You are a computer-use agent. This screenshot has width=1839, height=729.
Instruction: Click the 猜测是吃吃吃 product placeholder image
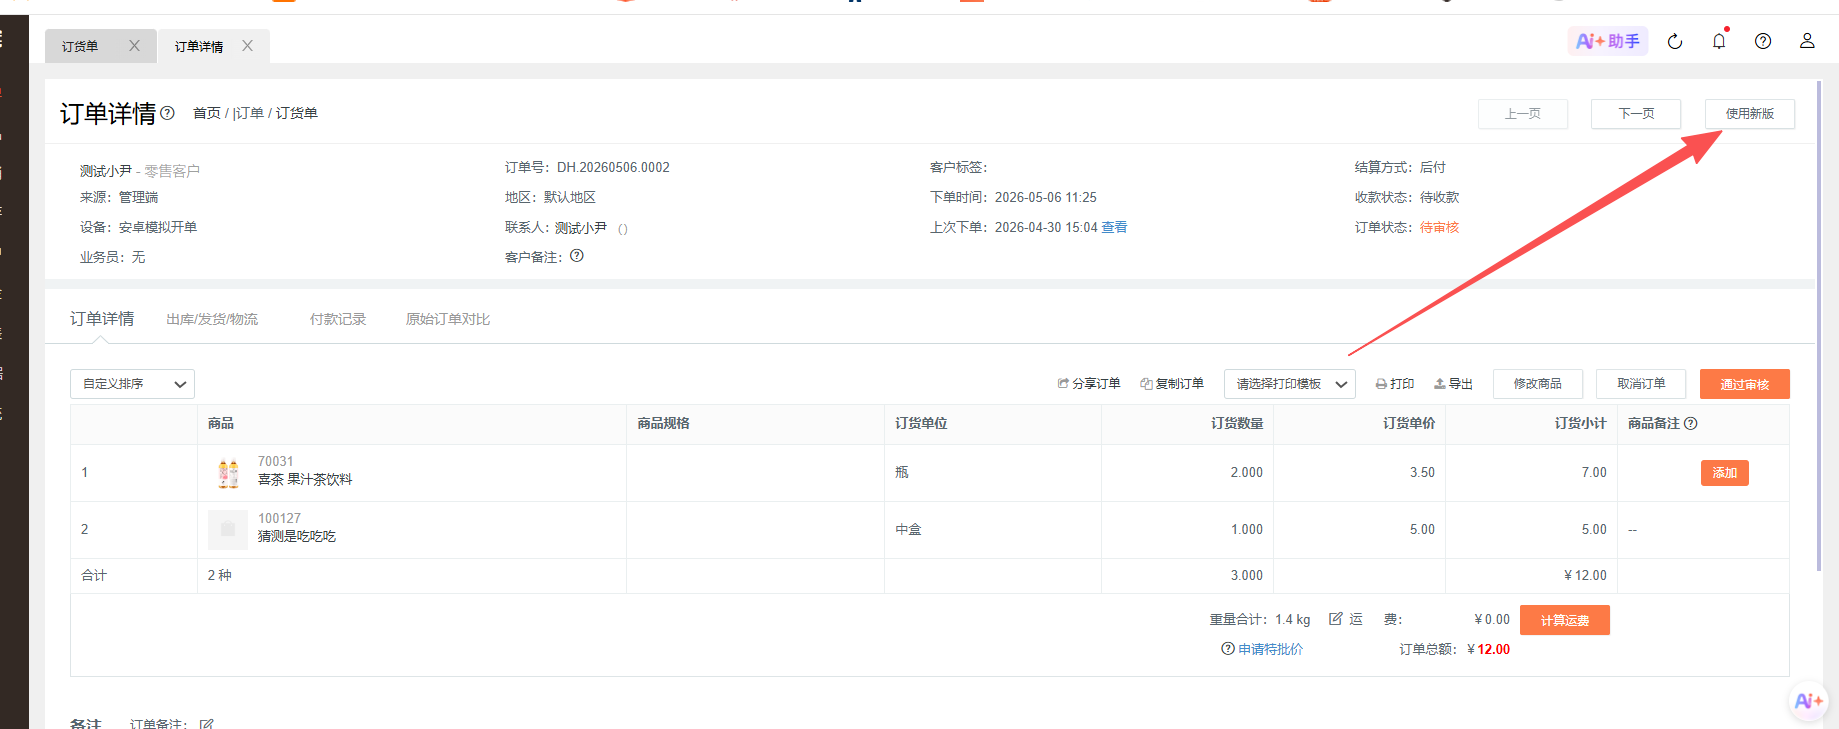point(228,530)
